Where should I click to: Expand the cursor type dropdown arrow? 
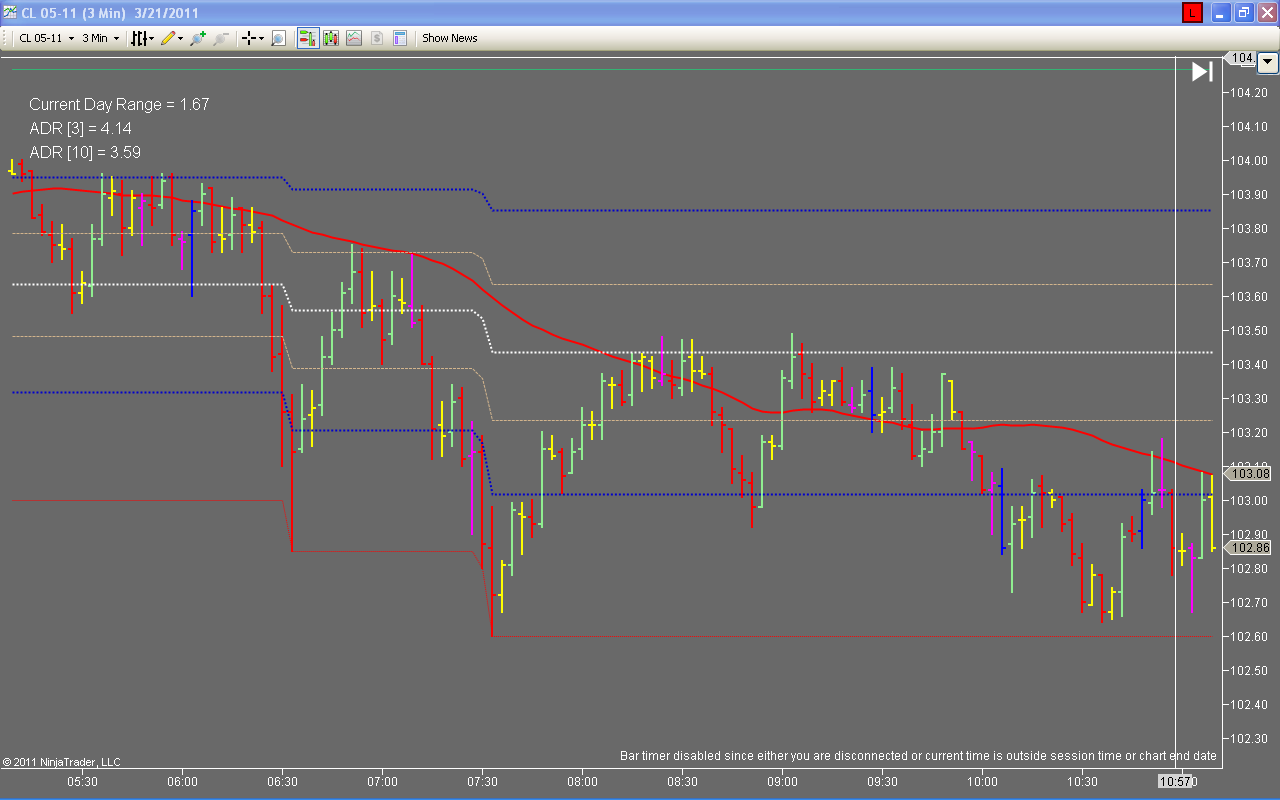(261, 38)
